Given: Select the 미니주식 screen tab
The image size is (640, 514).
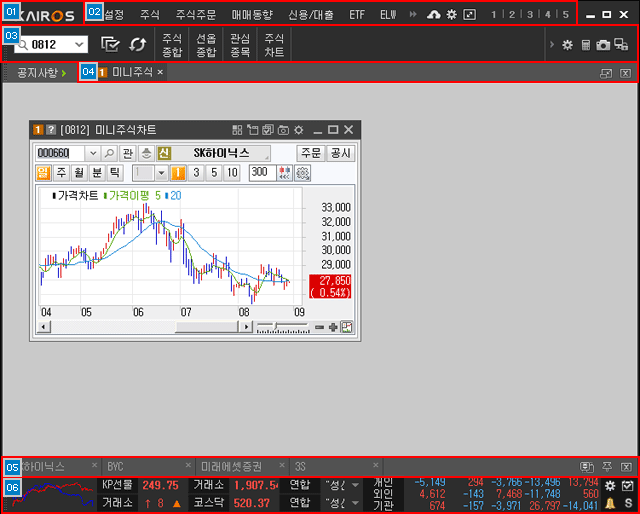Looking at the screenshot, I should [x=132, y=72].
